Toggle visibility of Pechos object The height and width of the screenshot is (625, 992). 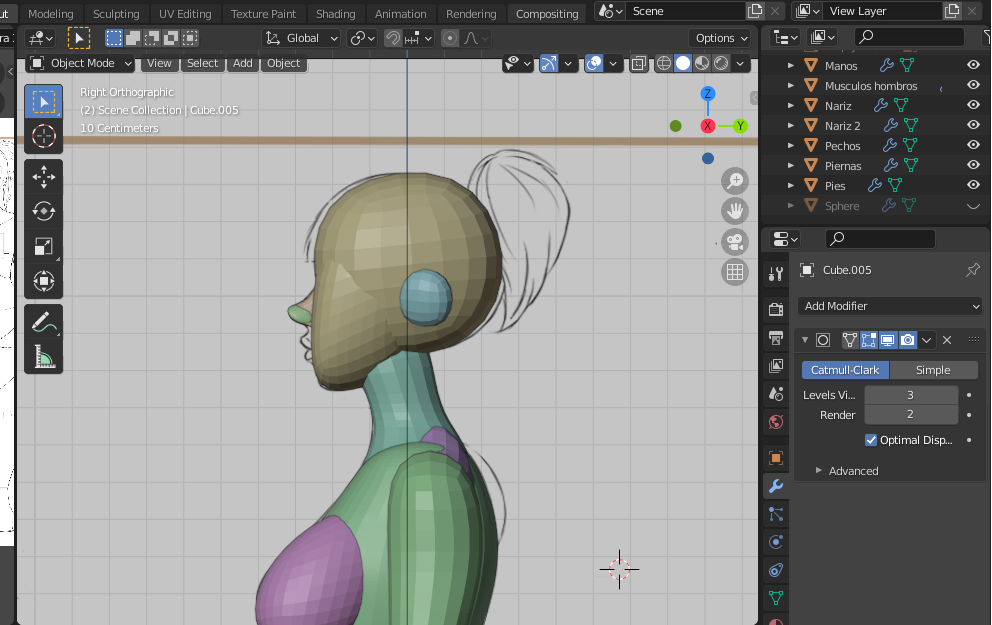click(973, 146)
